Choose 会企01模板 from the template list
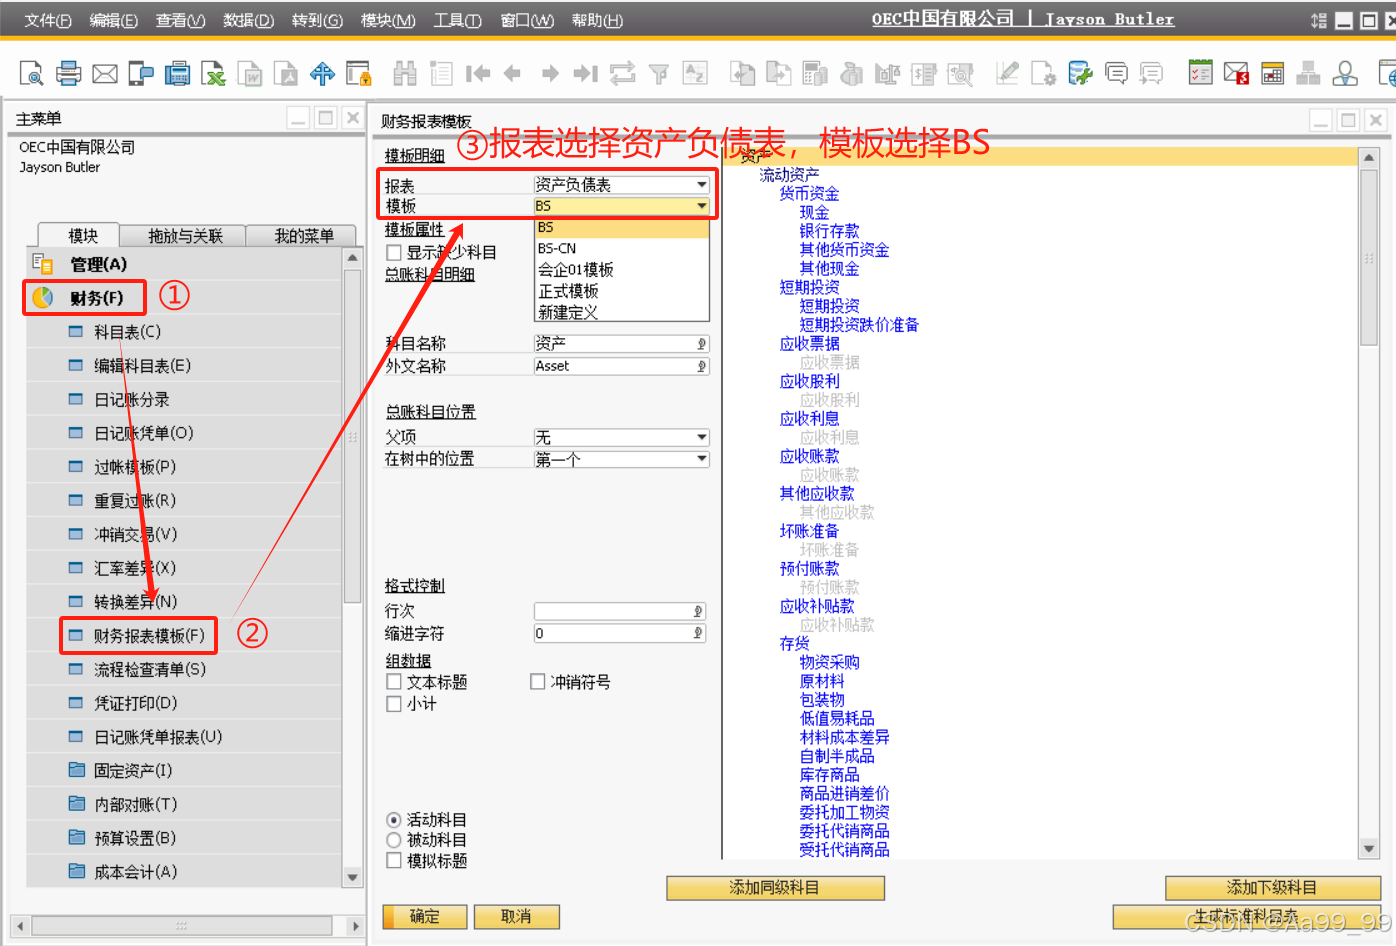The image size is (1396, 946). coord(621,270)
